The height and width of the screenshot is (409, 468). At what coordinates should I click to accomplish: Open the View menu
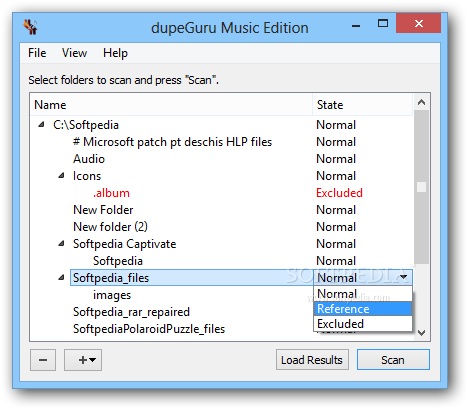pos(74,53)
